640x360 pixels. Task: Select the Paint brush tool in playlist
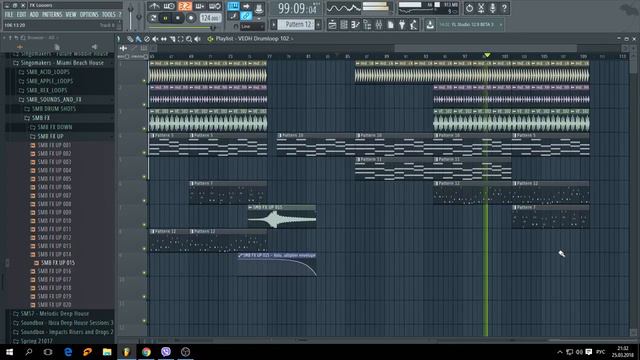click(x=138, y=39)
